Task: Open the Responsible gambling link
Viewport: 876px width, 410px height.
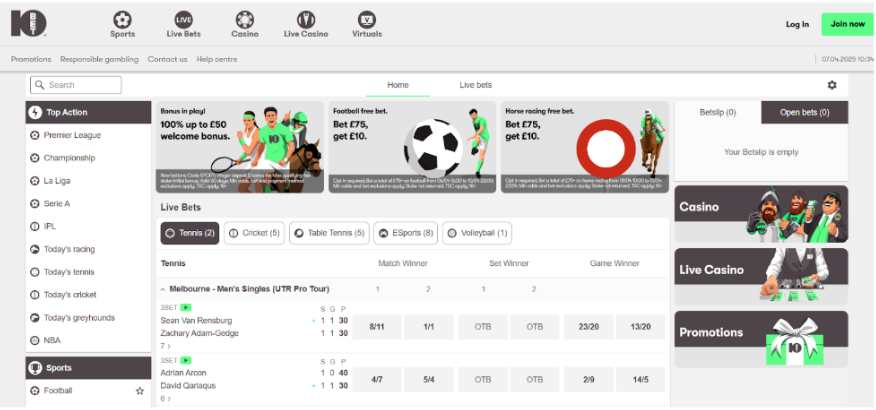Action: click(x=99, y=59)
